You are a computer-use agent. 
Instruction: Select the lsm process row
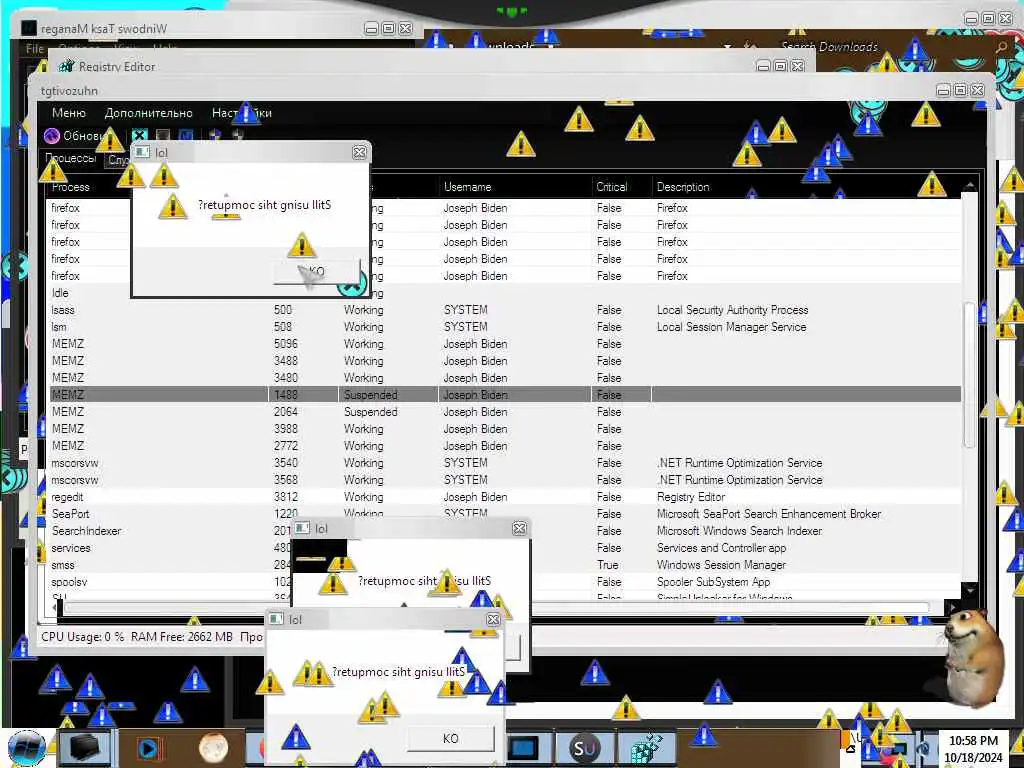coord(505,327)
